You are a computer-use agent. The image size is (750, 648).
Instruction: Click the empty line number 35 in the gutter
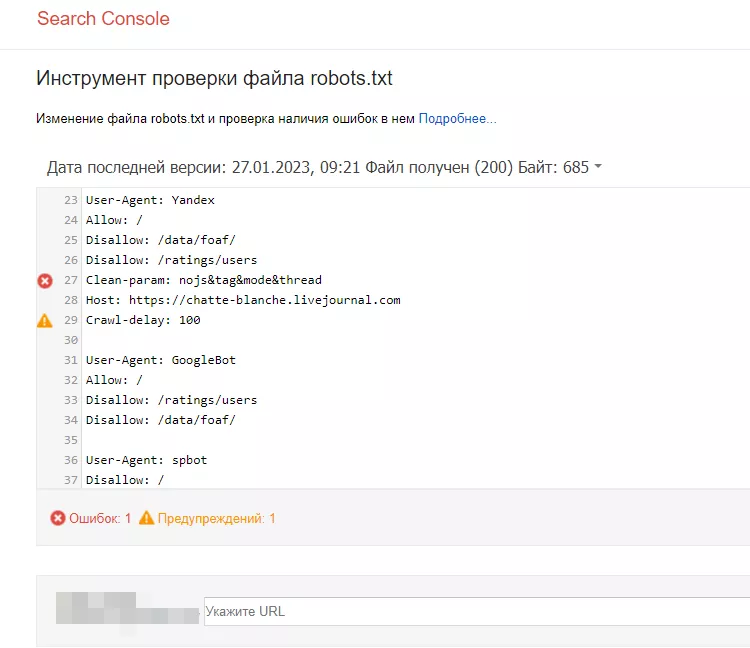pyautogui.click(x=71, y=440)
